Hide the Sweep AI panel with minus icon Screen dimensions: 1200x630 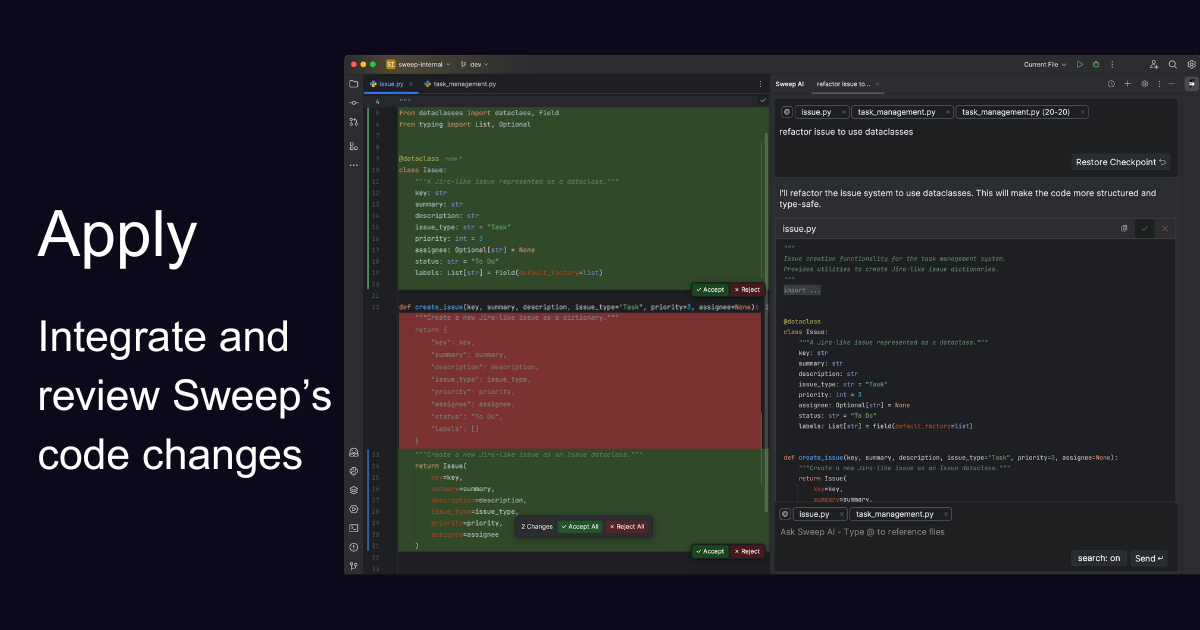tap(1171, 84)
